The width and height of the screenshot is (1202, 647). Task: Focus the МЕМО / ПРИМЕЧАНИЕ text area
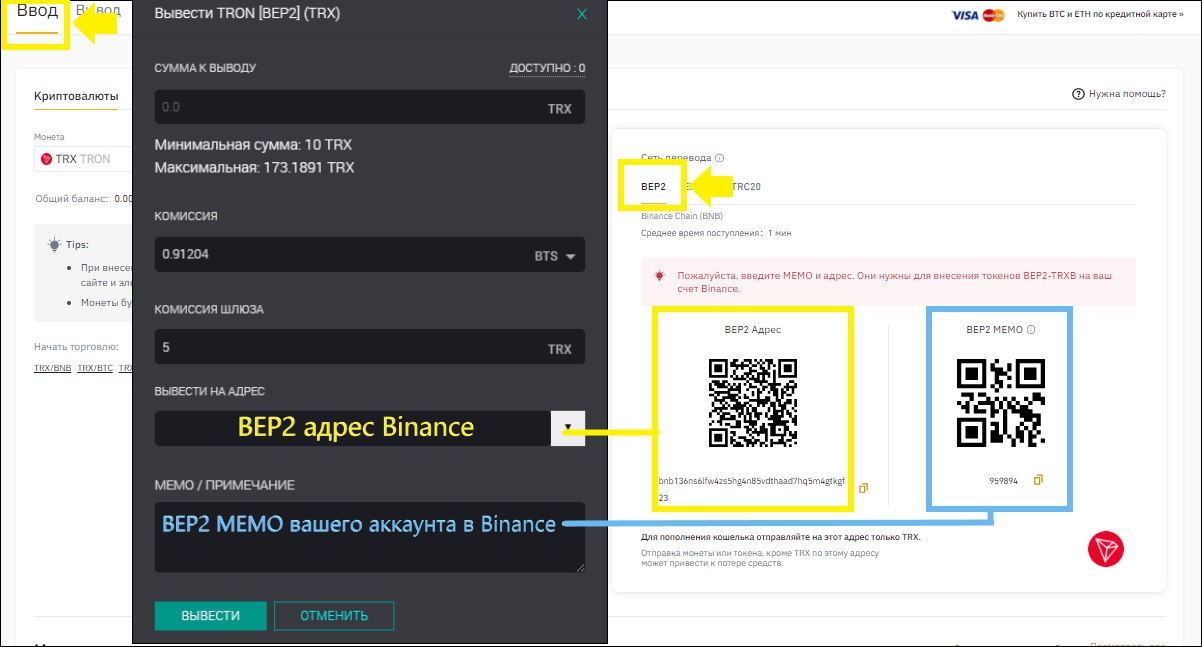[x=370, y=537]
